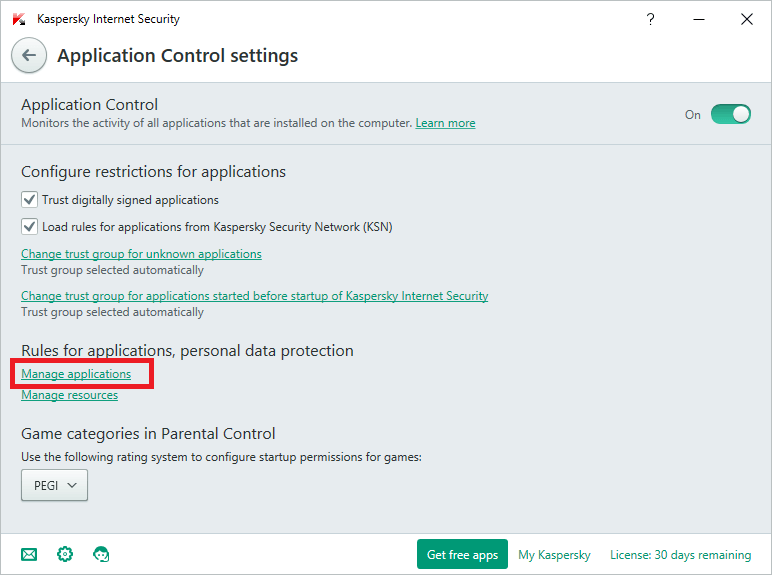Viewport: 772px width, 575px height.
Task: Open Manage resources link
Action: [x=69, y=395]
